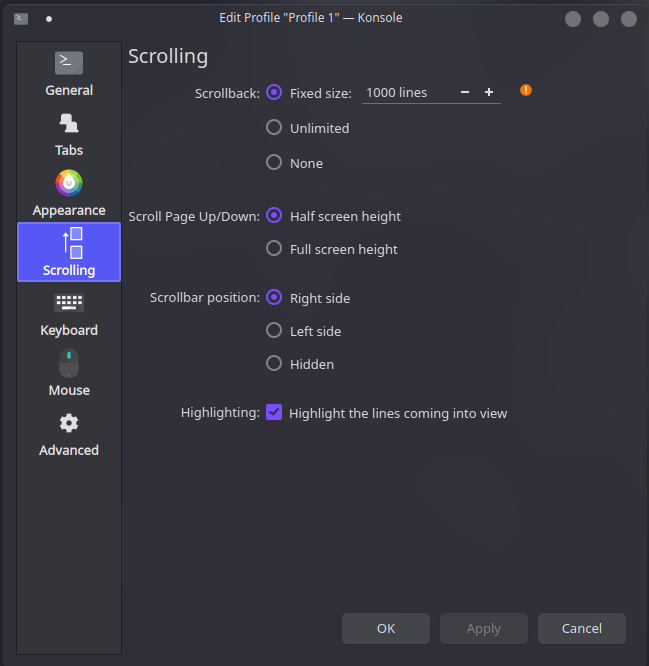Select the Scrolling page icon

[x=69, y=242]
